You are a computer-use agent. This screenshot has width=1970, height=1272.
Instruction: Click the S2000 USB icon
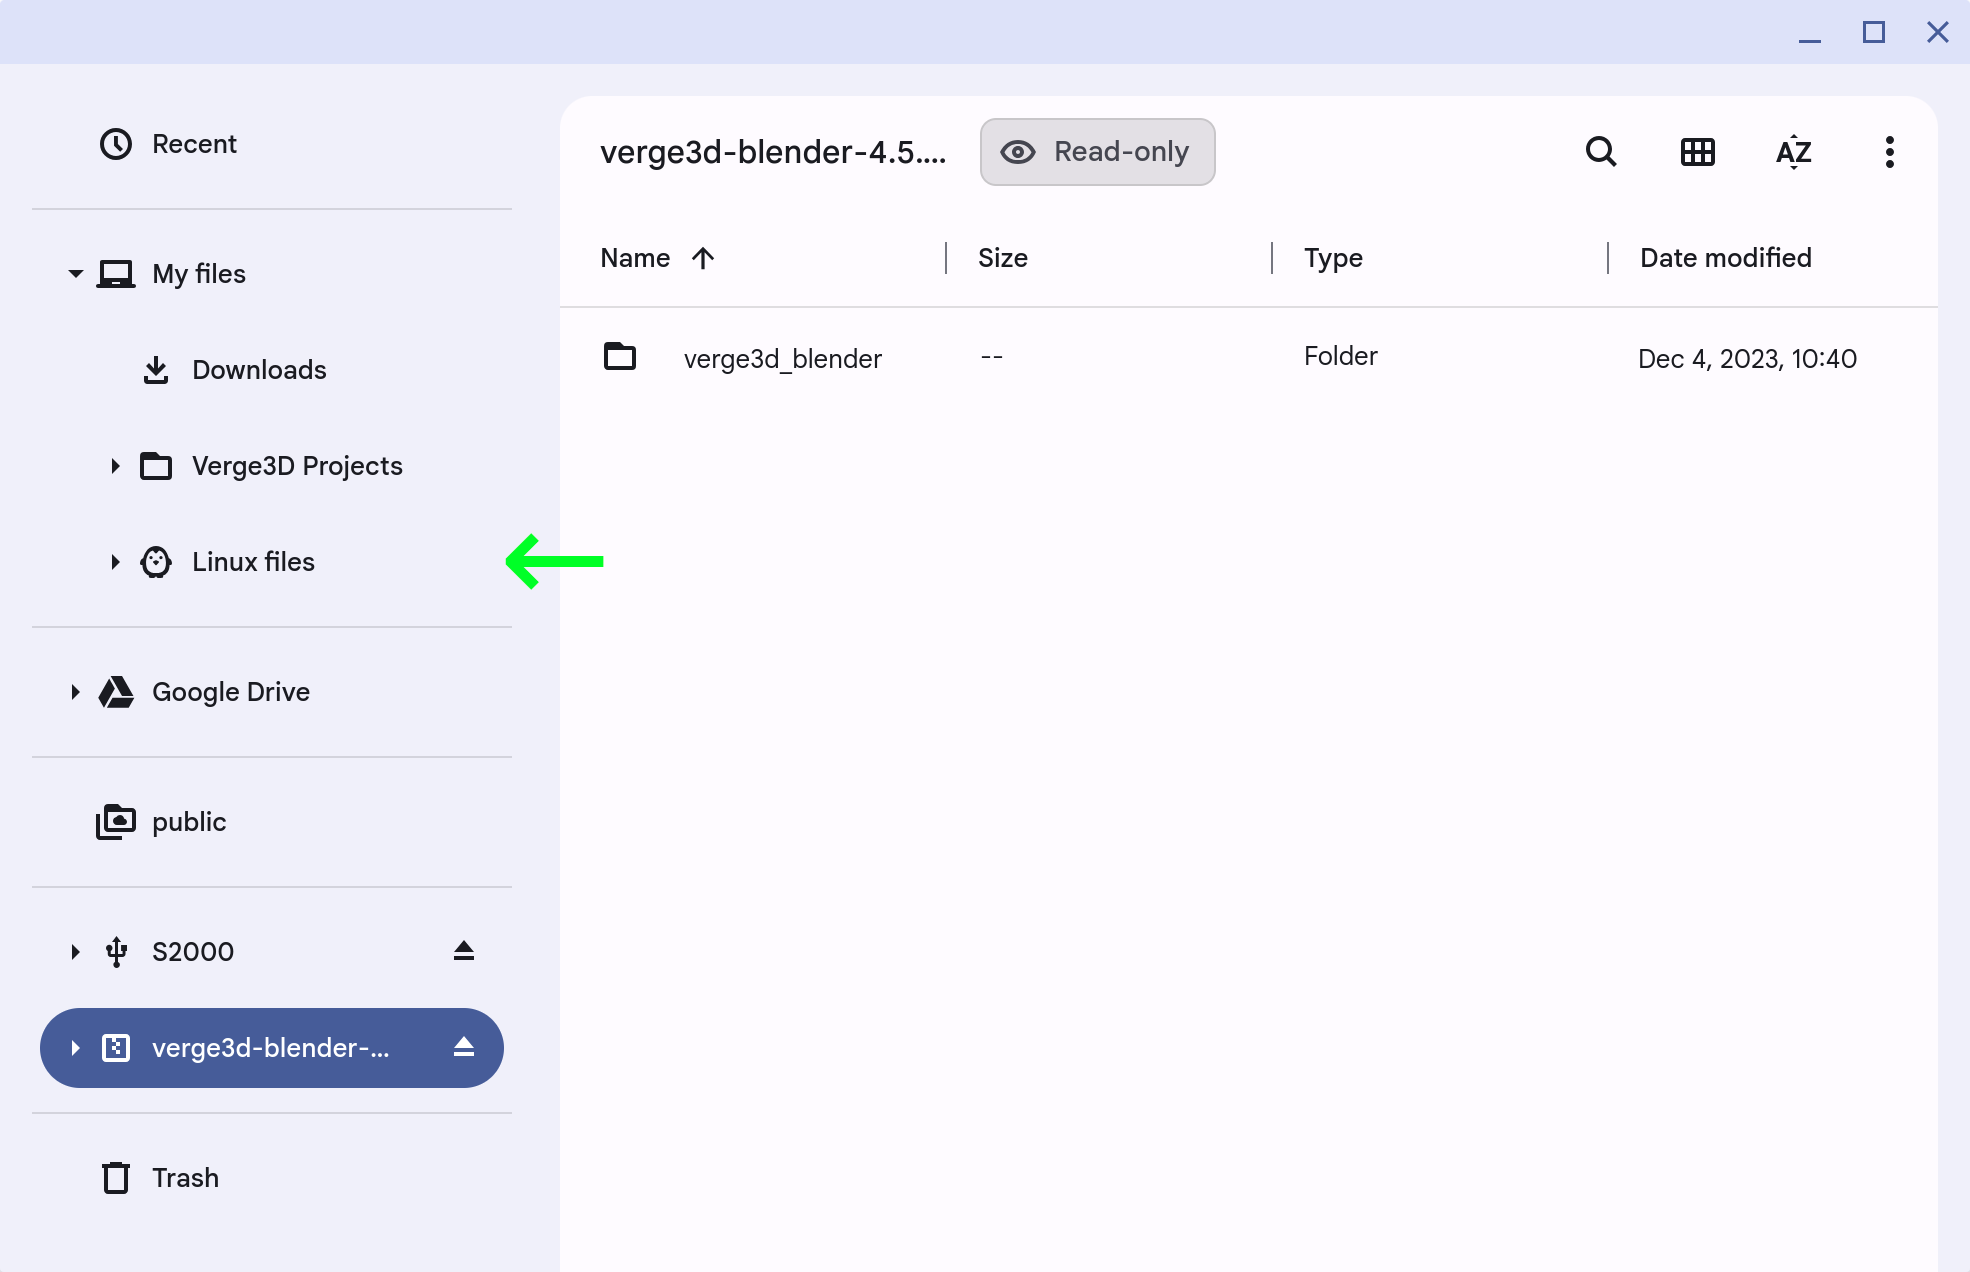(x=116, y=952)
